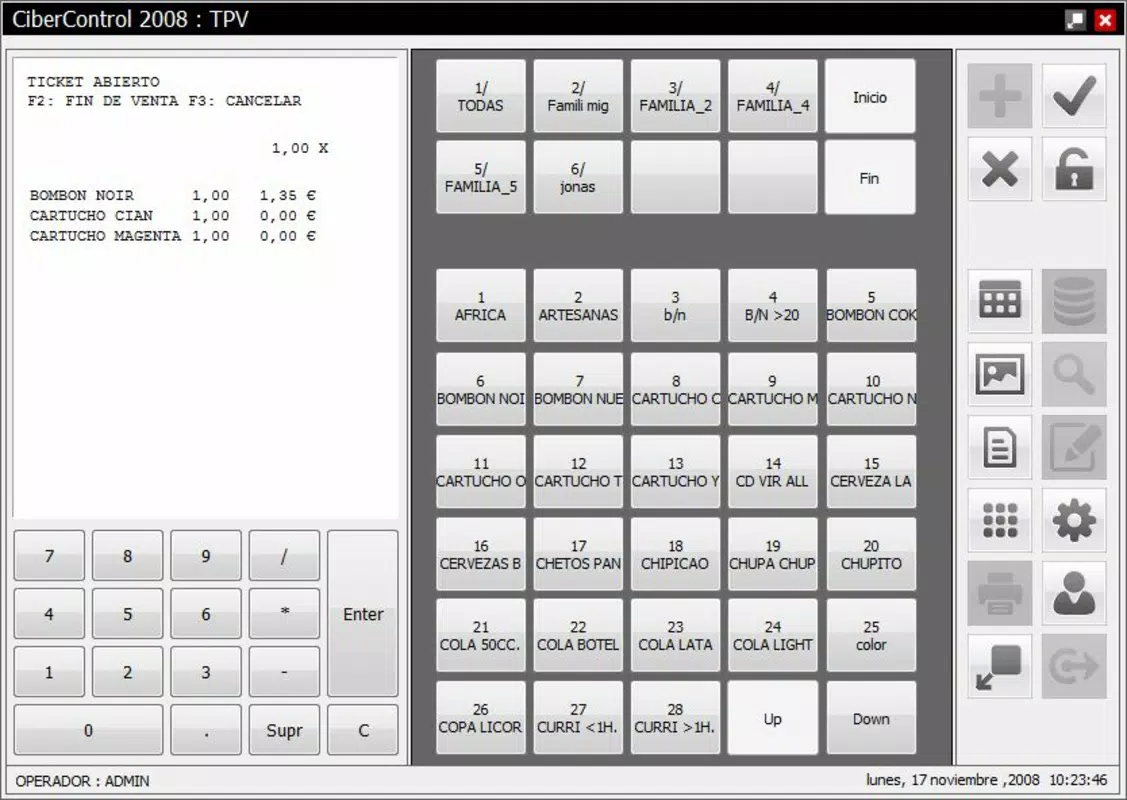Add product 15 CERVEZA LA
The width and height of the screenshot is (1127, 800).
[871, 472]
